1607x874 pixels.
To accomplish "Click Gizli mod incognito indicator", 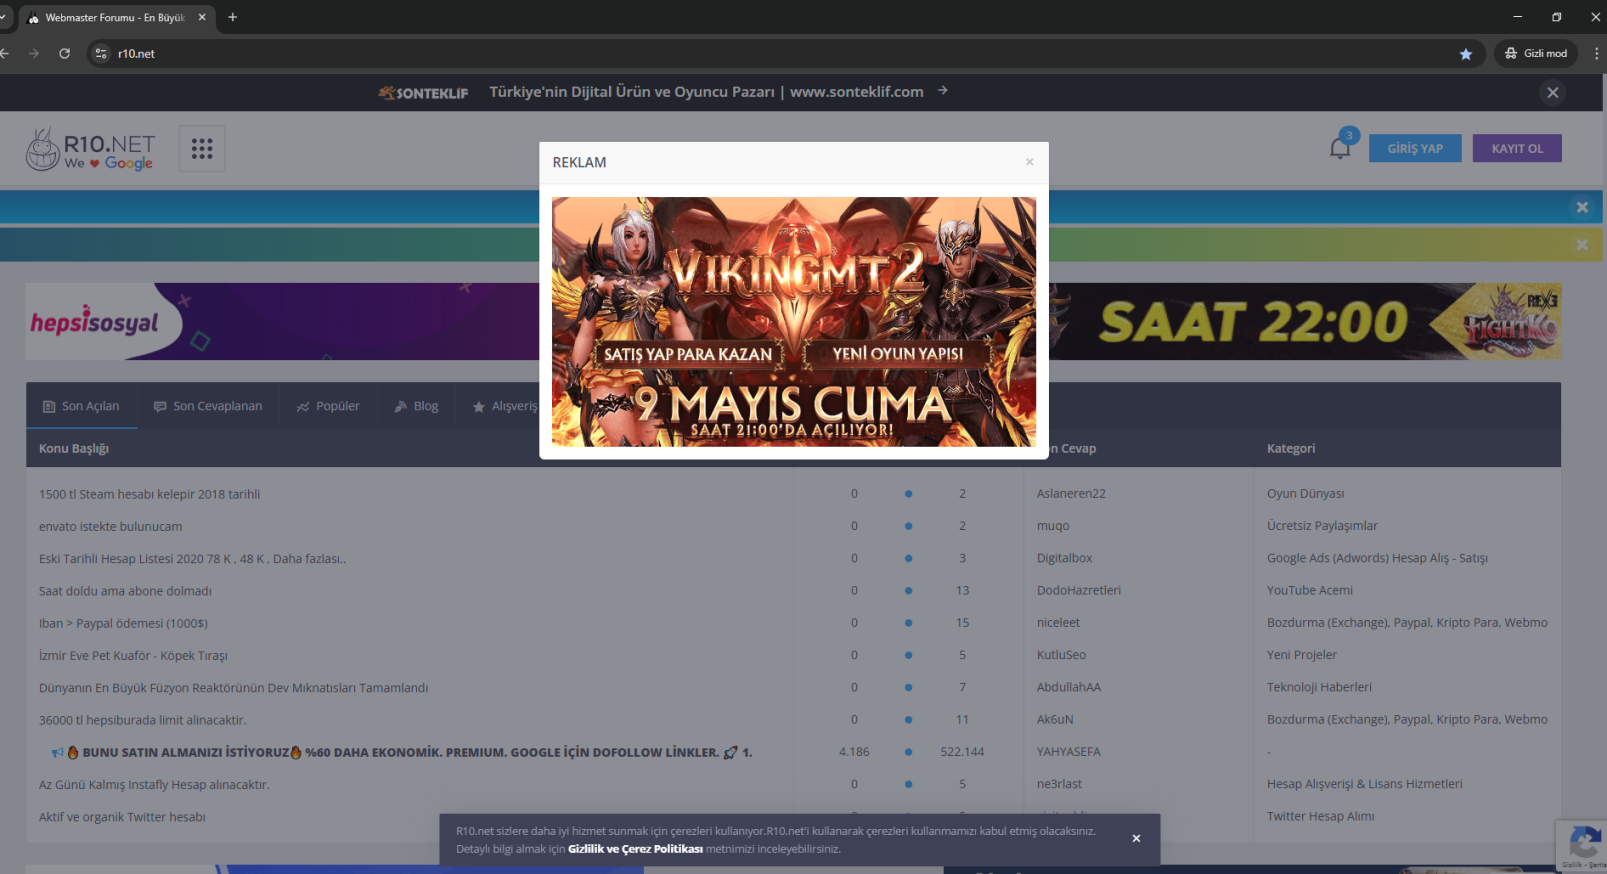I will [1536, 54].
